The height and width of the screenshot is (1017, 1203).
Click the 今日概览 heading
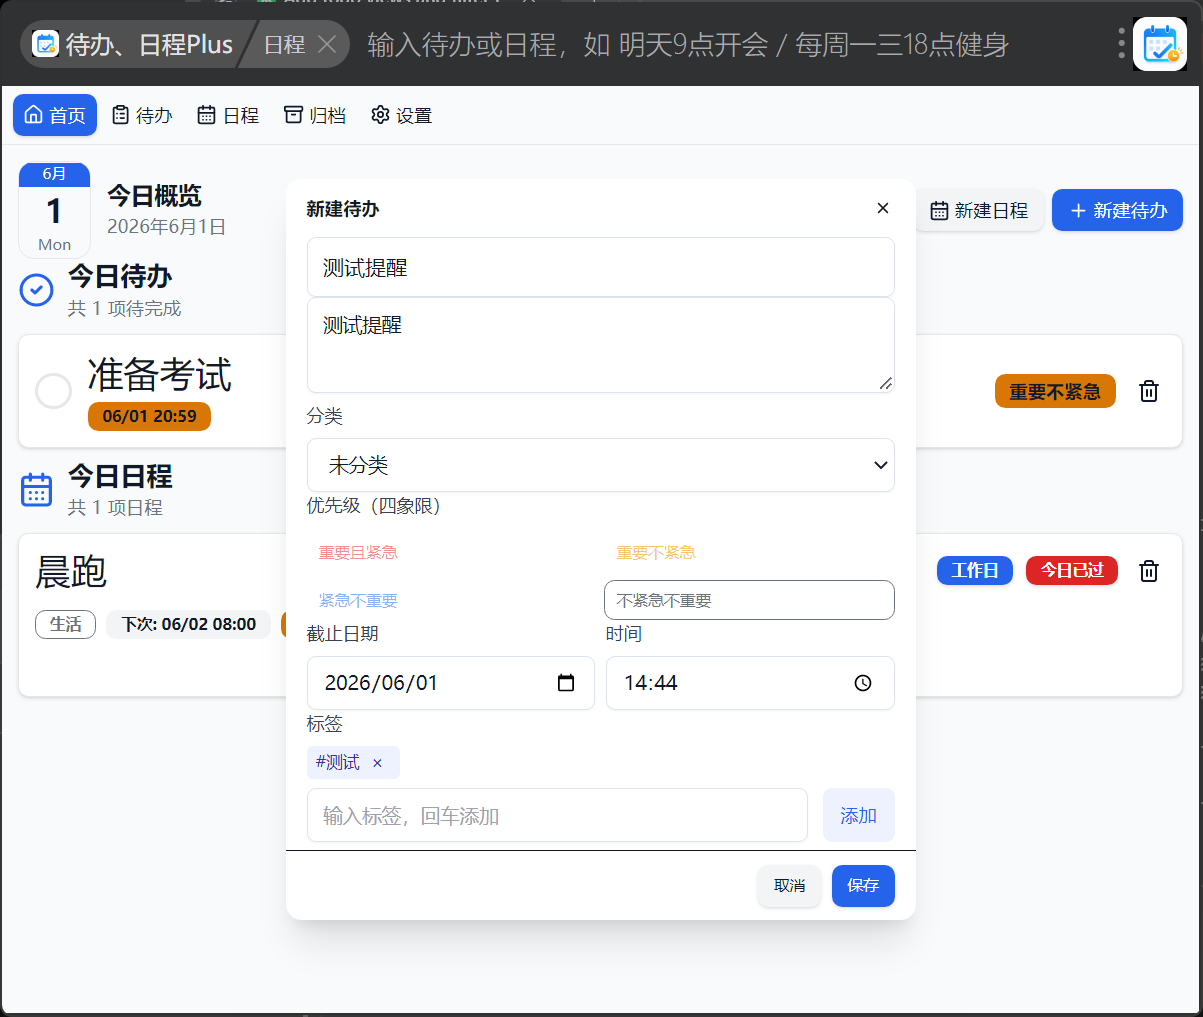[x=154, y=196]
